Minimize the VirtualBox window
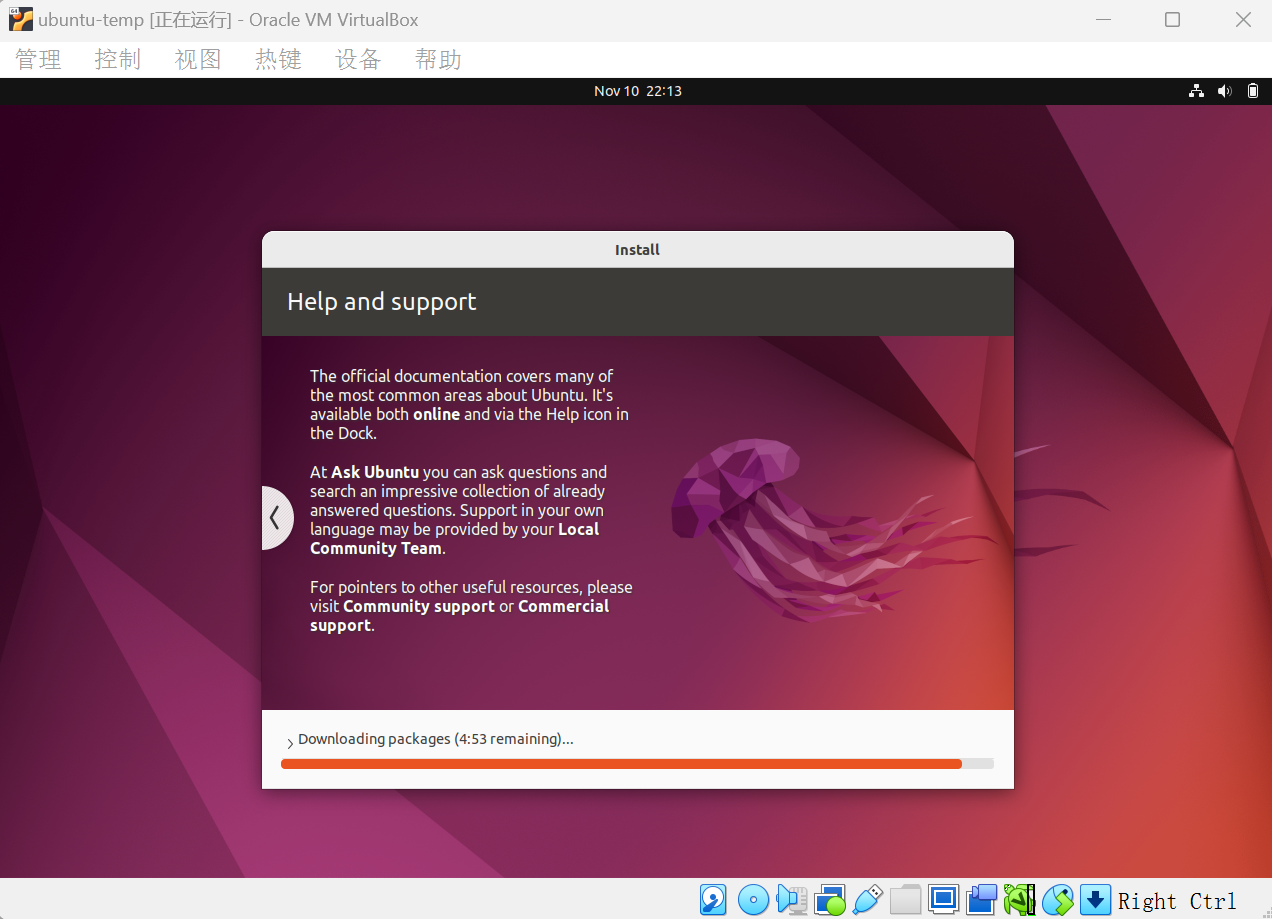The image size is (1272, 919). (1102, 20)
